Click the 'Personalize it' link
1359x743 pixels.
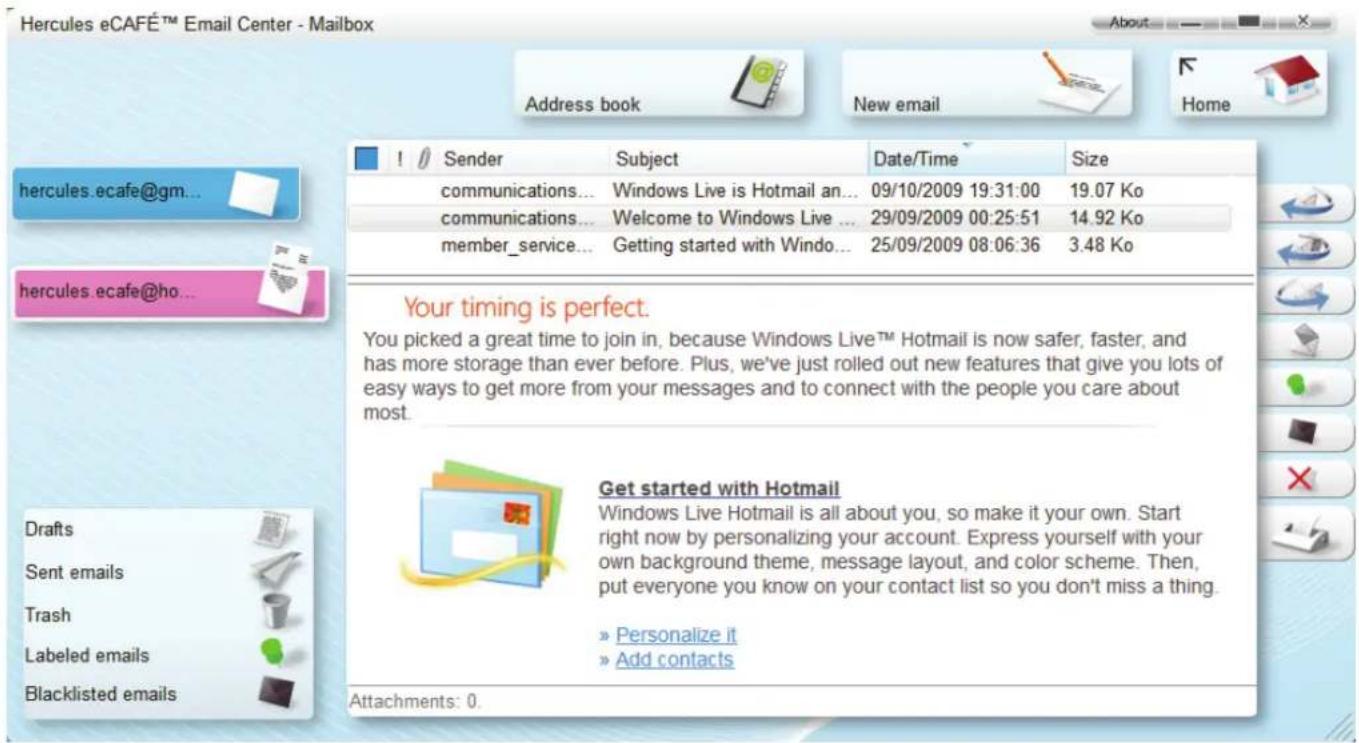click(676, 635)
